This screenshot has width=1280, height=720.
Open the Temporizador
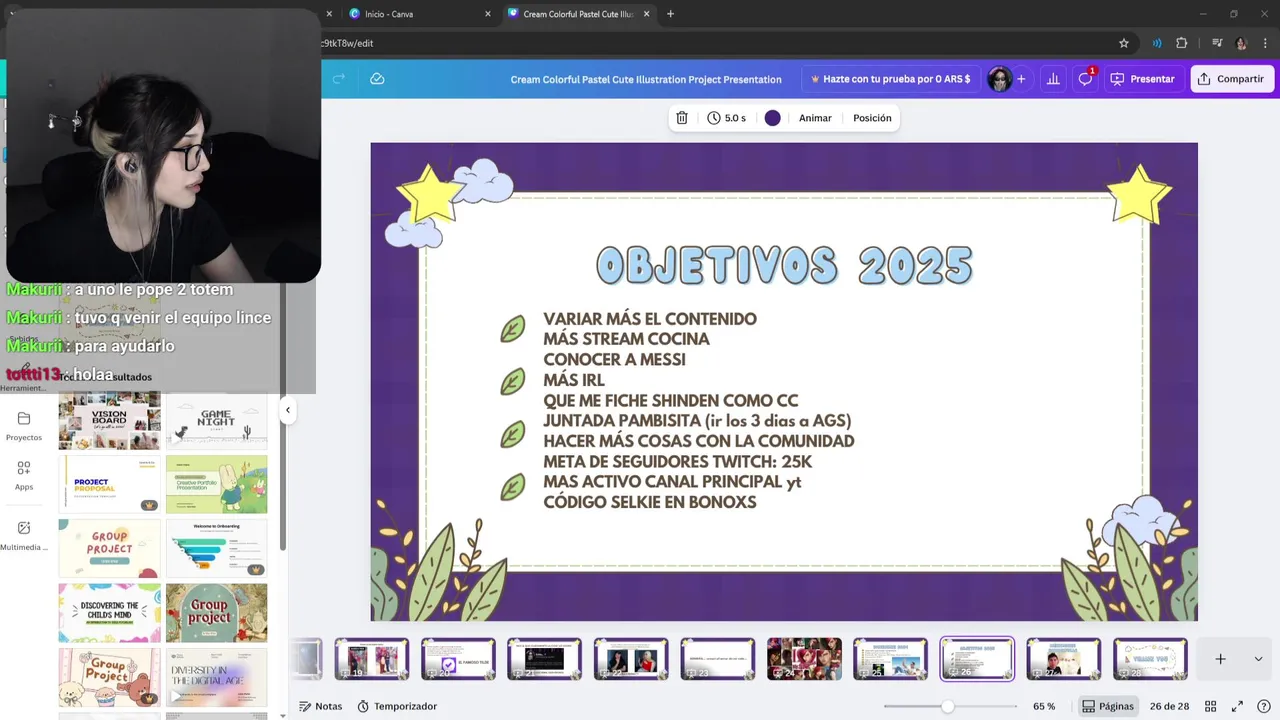397,706
